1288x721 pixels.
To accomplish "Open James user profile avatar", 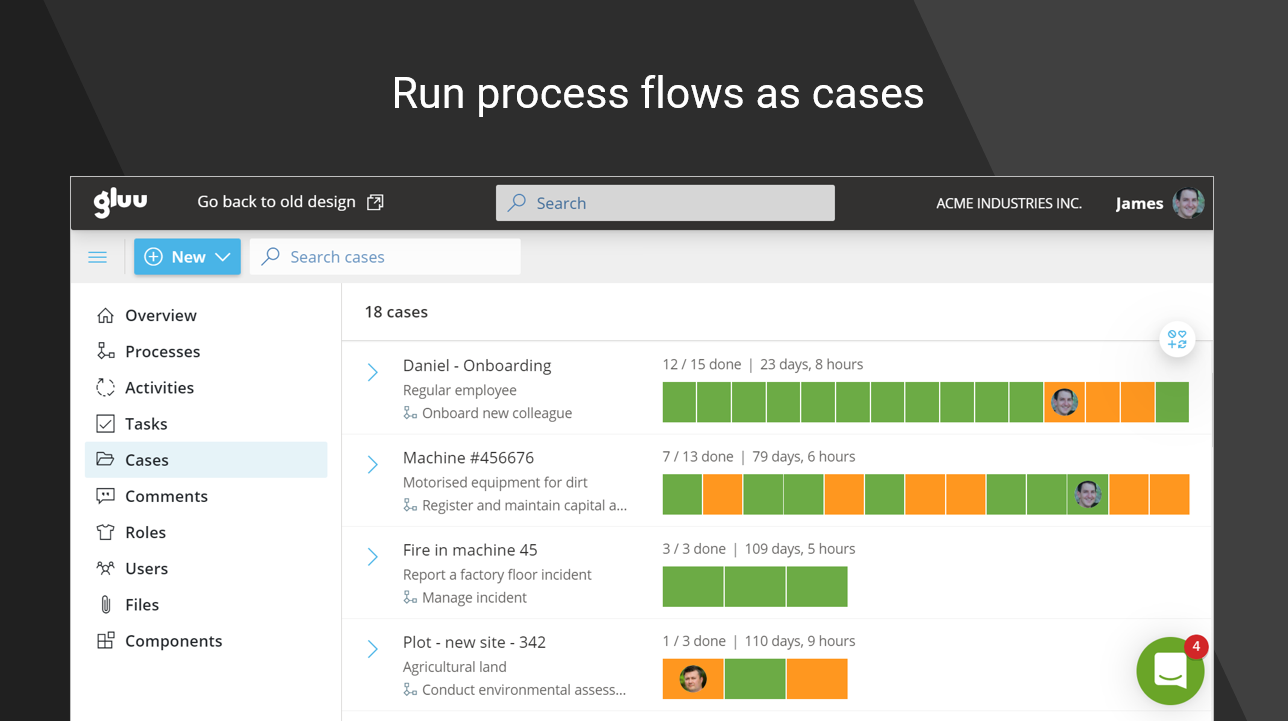I will [x=1188, y=203].
